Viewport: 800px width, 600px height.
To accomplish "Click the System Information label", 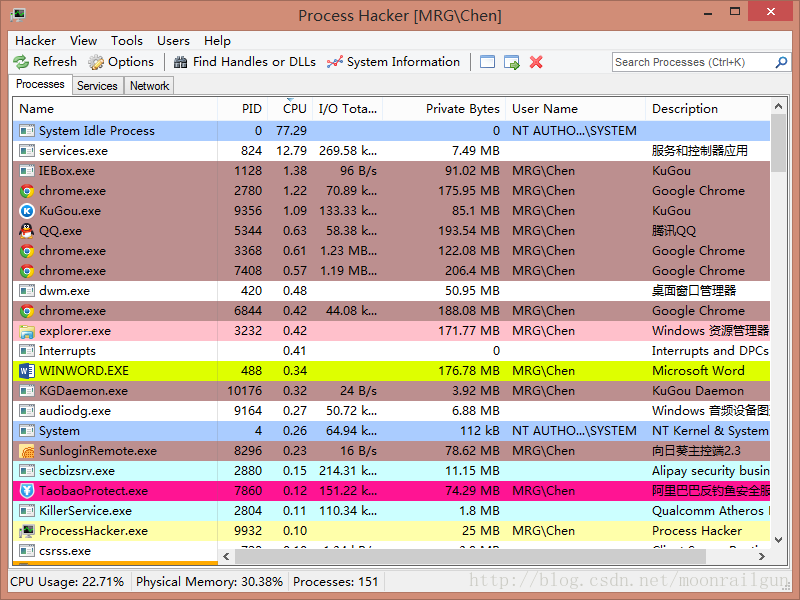I will pyautogui.click(x=403, y=62).
